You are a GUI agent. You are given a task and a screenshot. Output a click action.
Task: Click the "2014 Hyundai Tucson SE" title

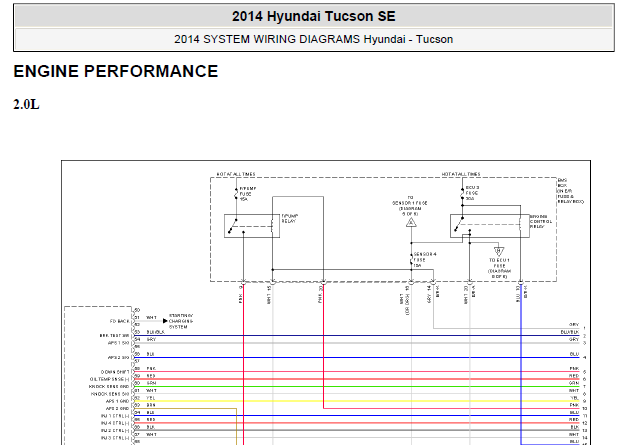[313, 16]
